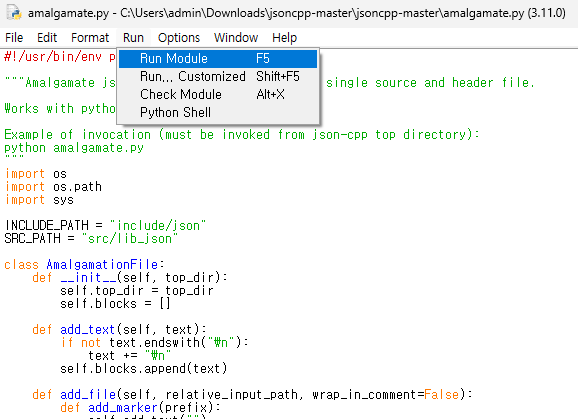Click the SRC_PATH assignment

click(91, 238)
